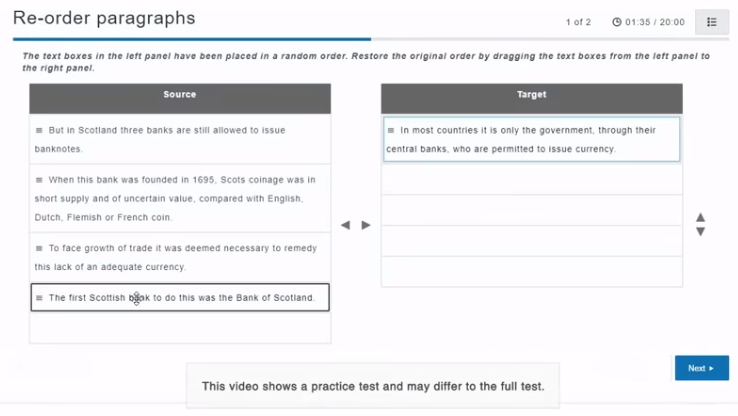Viewport: 738px width, 416px height.
Task: Click the down arrow to reorder Target item
Action: (700, 232)
